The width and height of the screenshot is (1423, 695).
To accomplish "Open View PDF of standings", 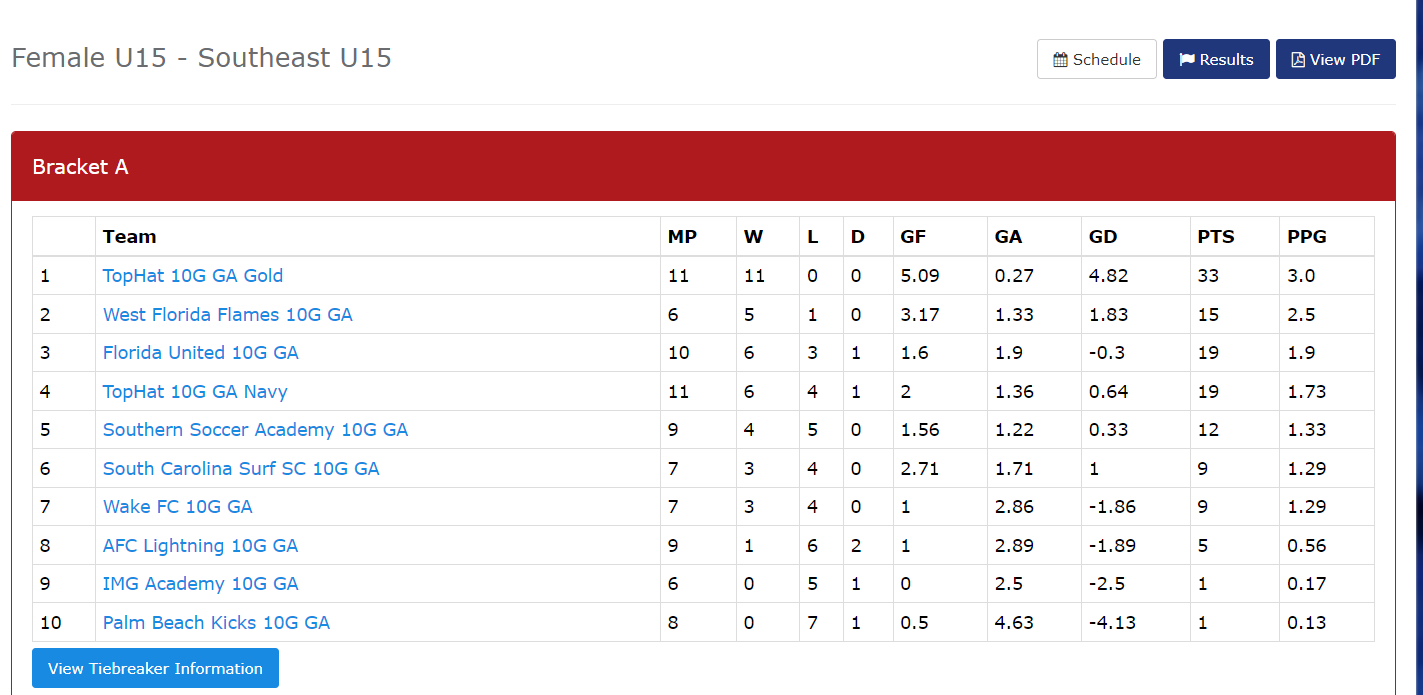I will [x=1336, y=60].
